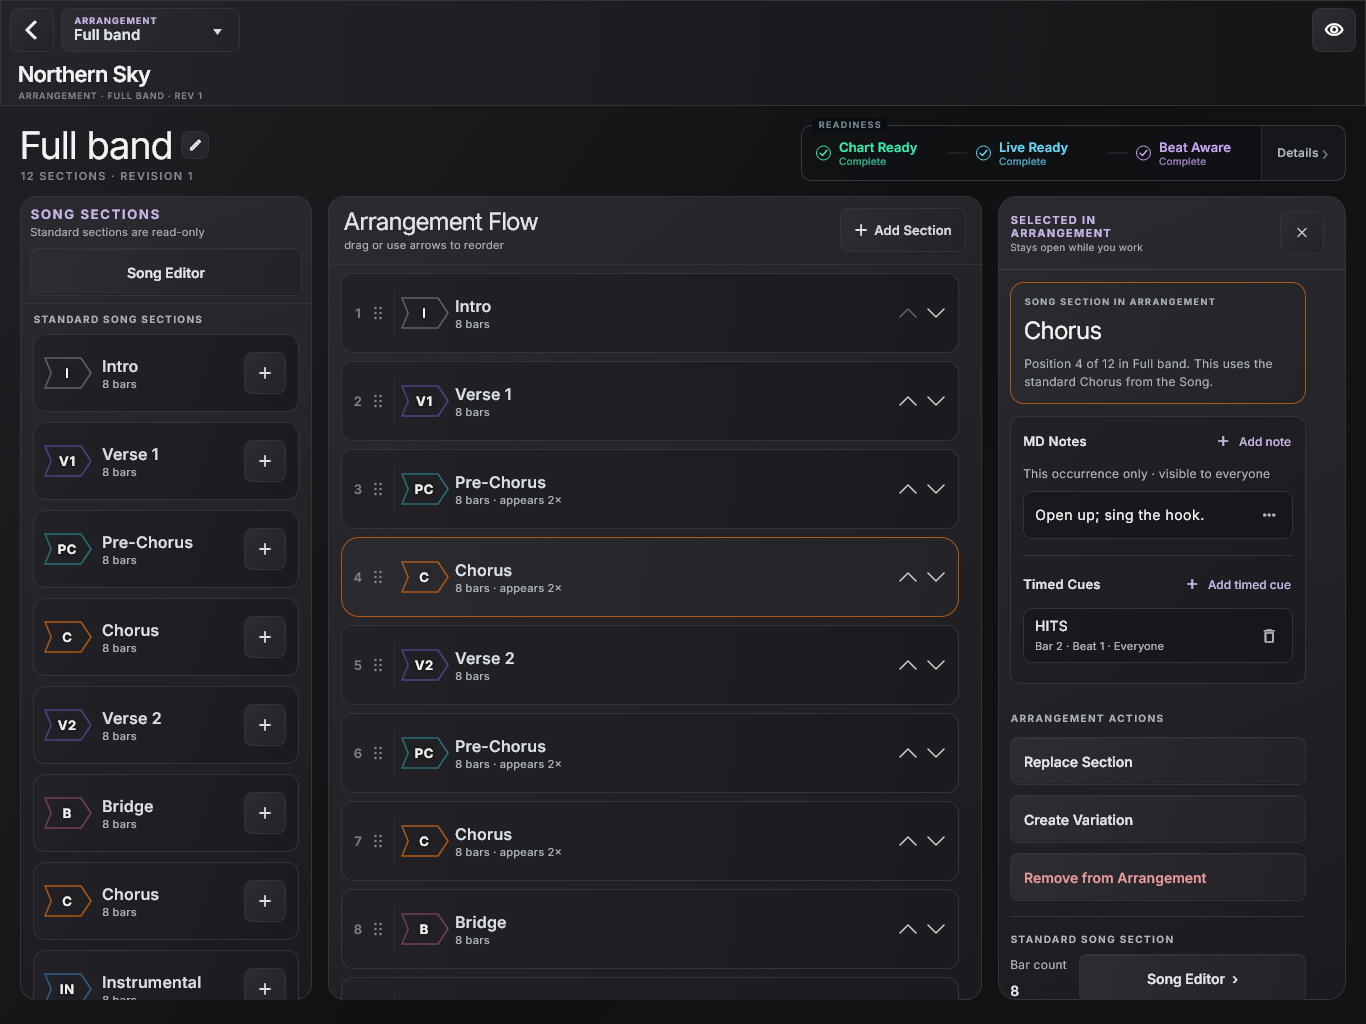Image resolution: width=1366 pixels, height=1024 pixels.
Task: Click the Live Ready status
Action: click(1022, 153)
